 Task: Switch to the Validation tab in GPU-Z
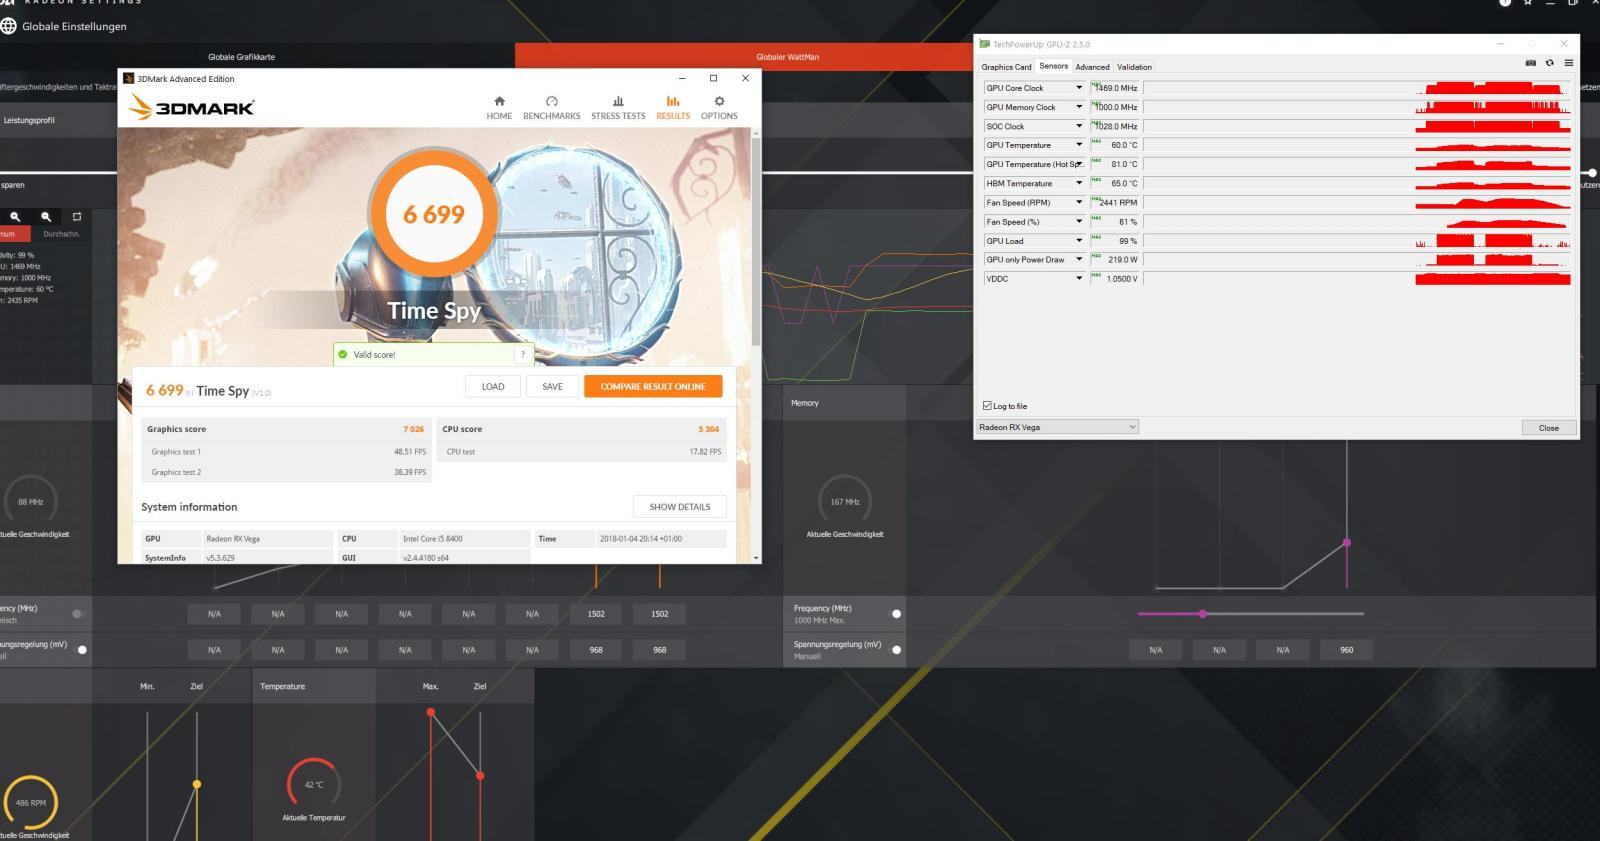coord(1134,67)
